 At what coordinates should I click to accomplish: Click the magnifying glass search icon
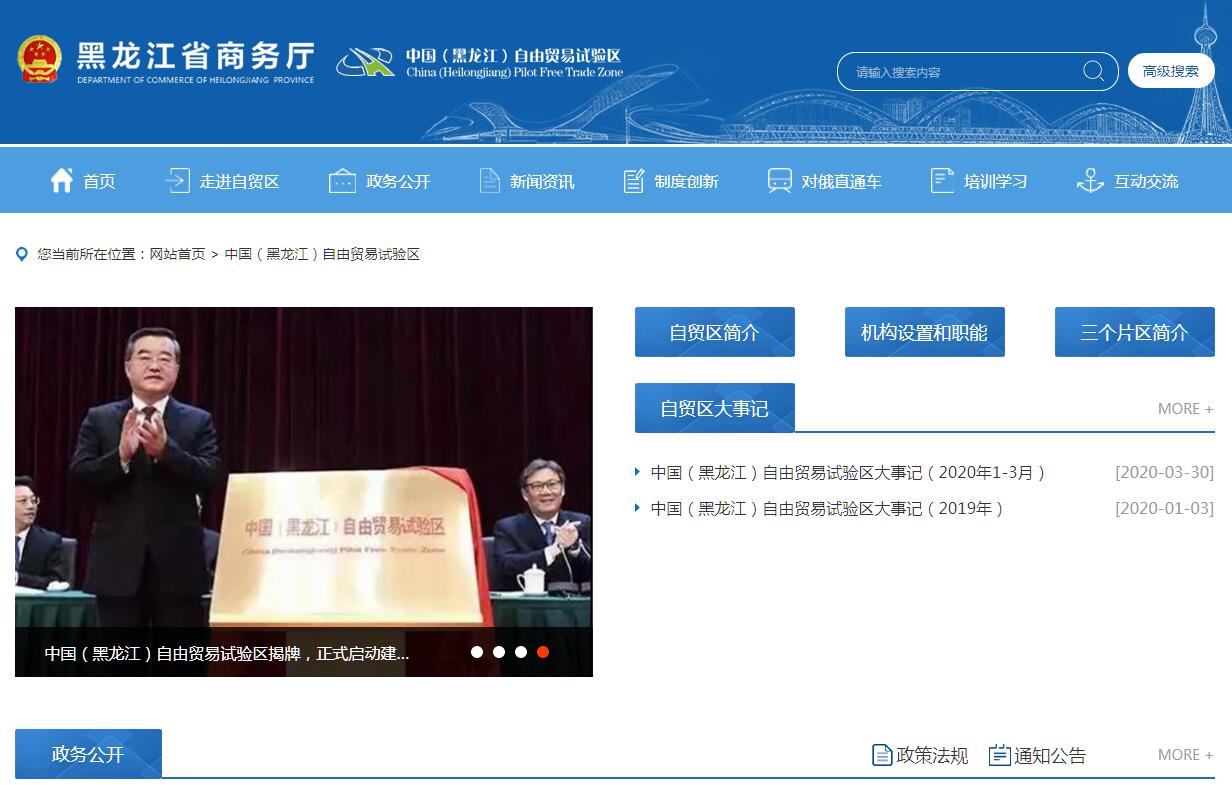[1093, 71]
